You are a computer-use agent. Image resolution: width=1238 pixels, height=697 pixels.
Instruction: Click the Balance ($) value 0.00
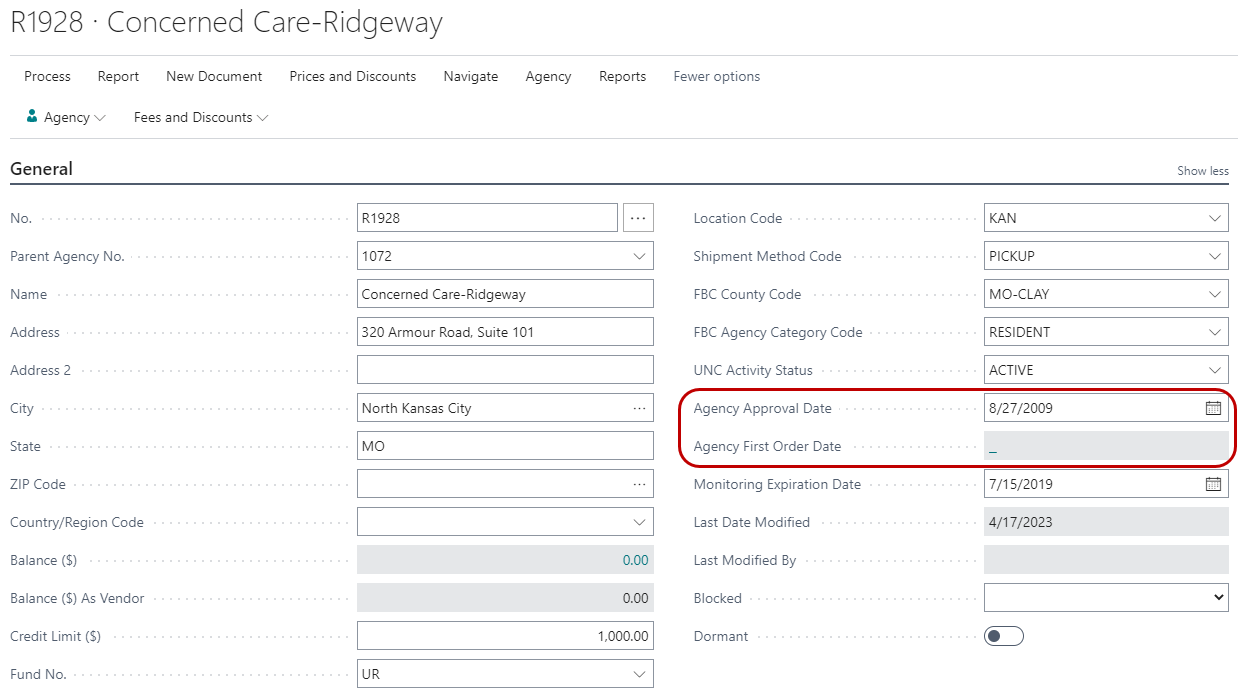635,560
